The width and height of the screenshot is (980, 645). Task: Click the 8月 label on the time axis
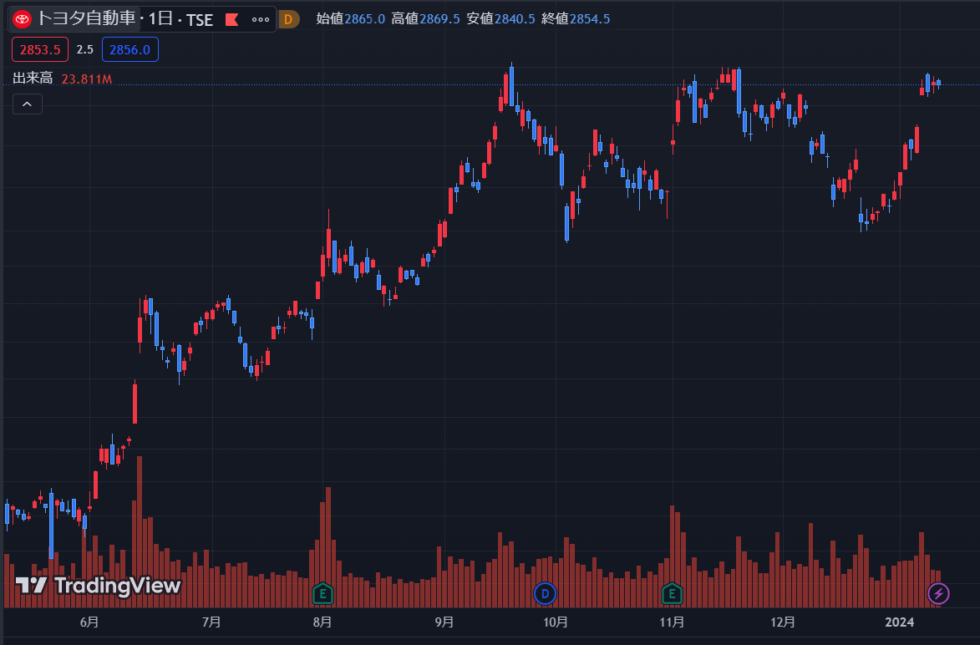[x=322, y=622]
